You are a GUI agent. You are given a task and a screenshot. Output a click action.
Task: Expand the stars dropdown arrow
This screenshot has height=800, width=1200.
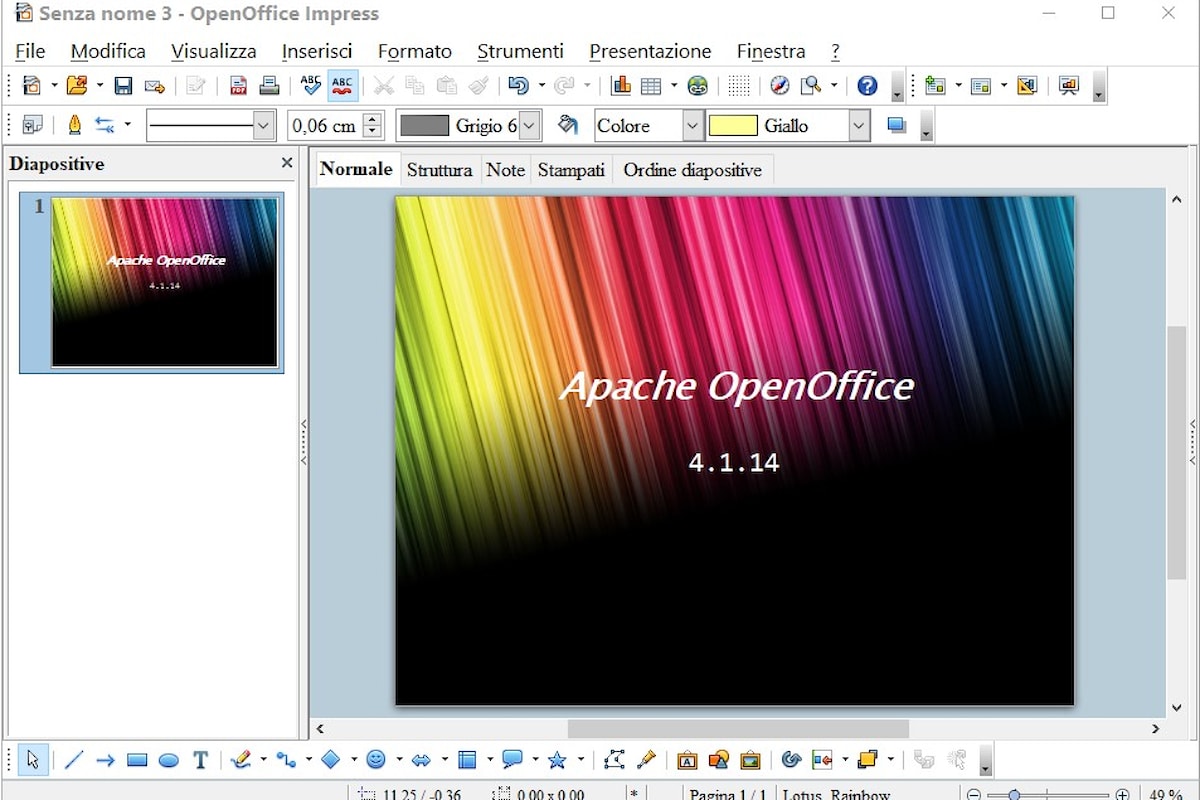(x=580, y=760)
